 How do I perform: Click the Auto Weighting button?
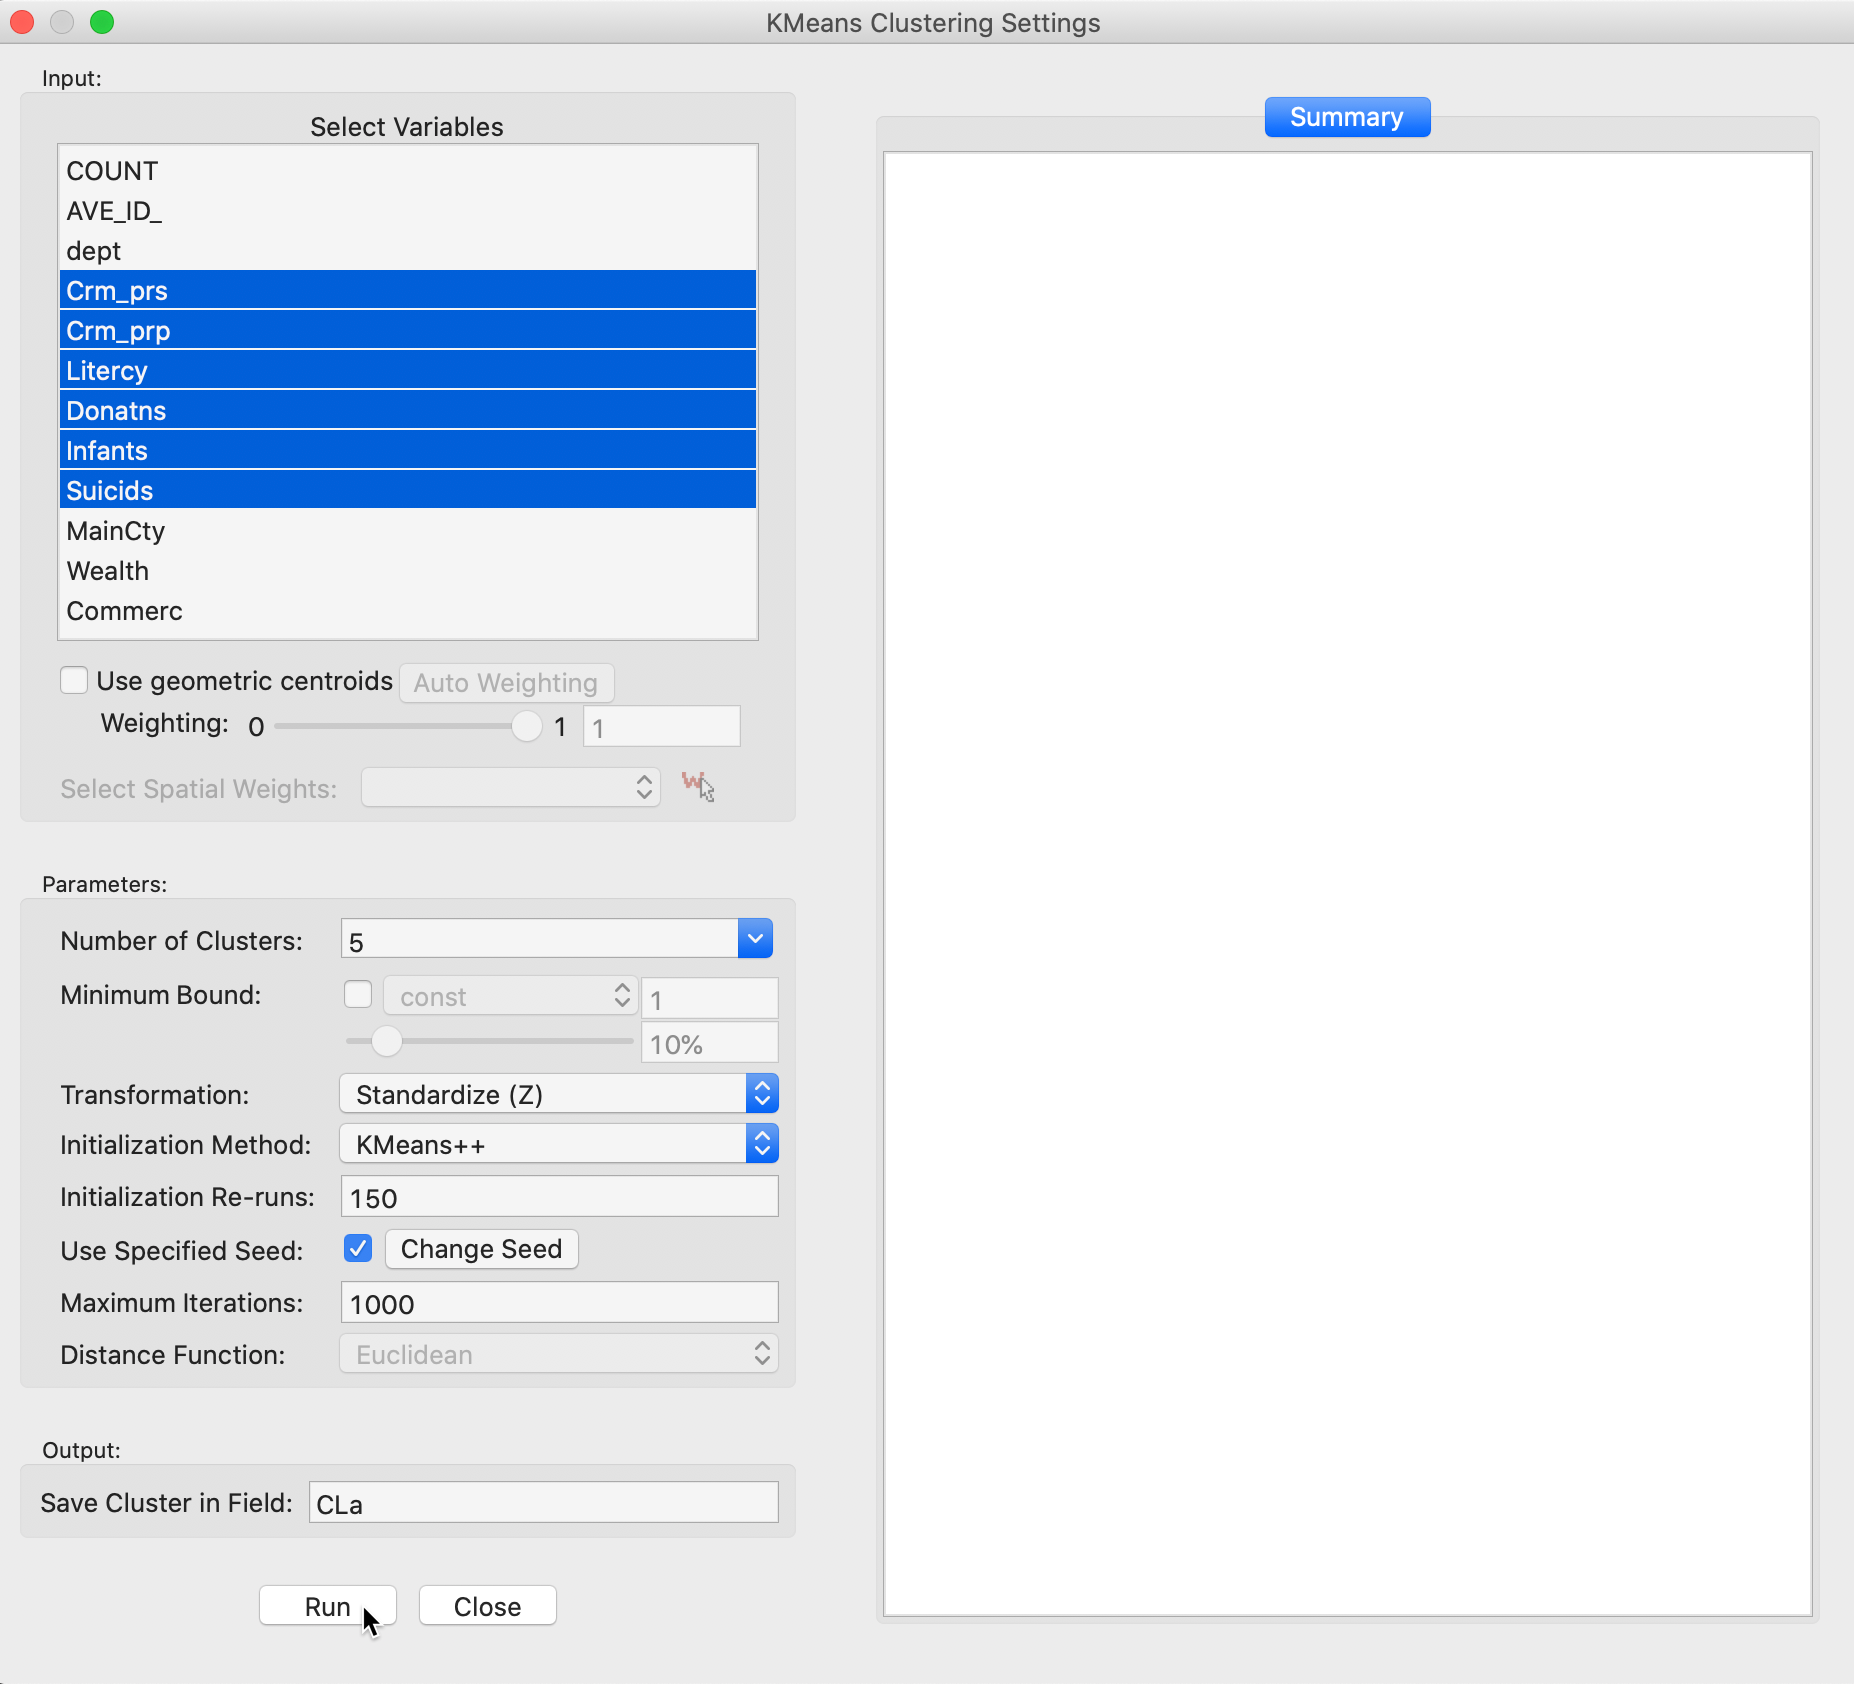tap(506, 683)
